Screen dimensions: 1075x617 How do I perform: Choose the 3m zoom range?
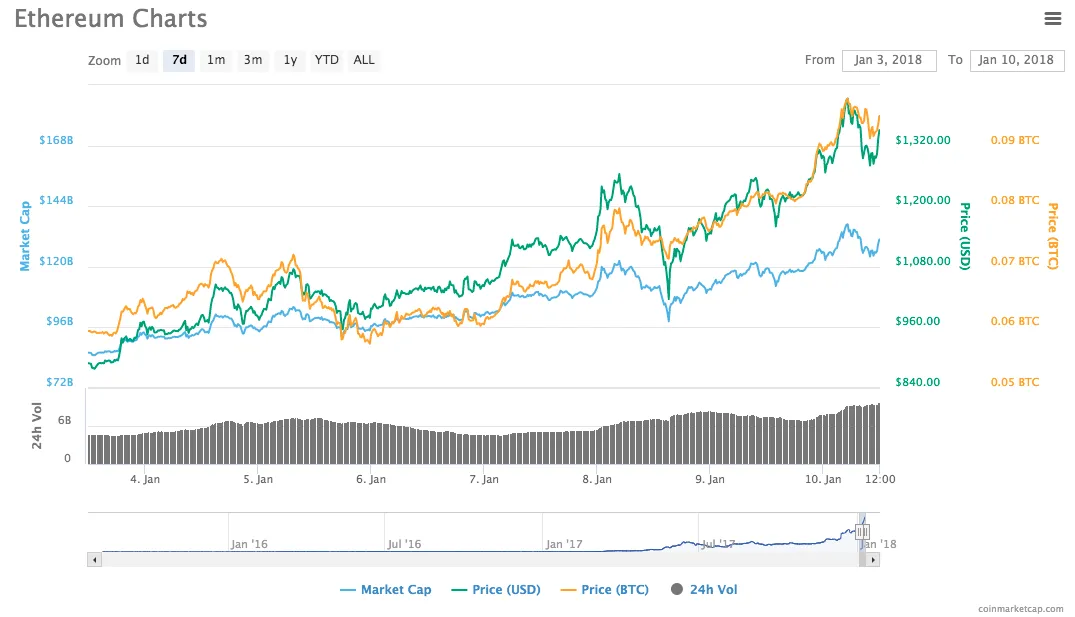click(253, 60)
